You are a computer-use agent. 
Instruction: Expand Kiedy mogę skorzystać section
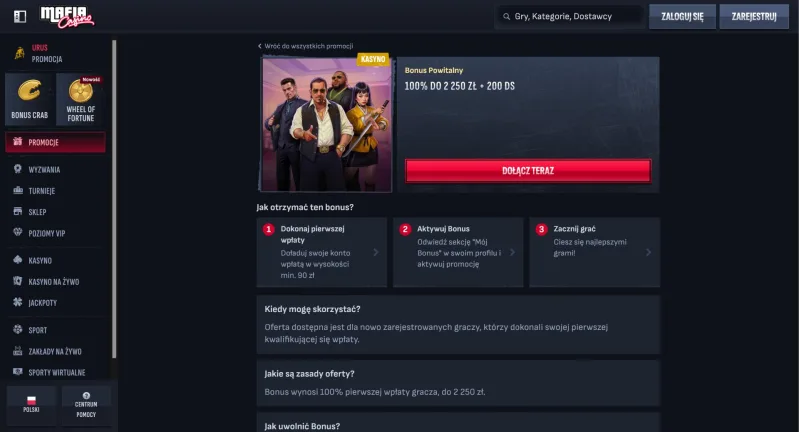(458, 325)
